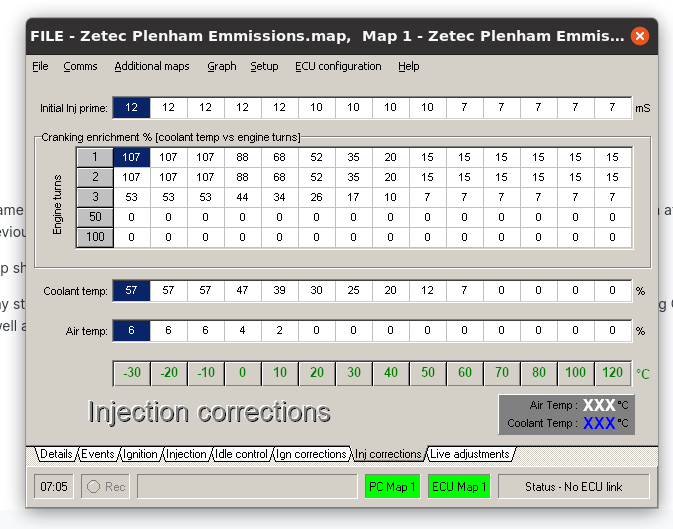Click the 60 °C temperature header
This screenshot has height=529, width=673.
pos(464,373)
